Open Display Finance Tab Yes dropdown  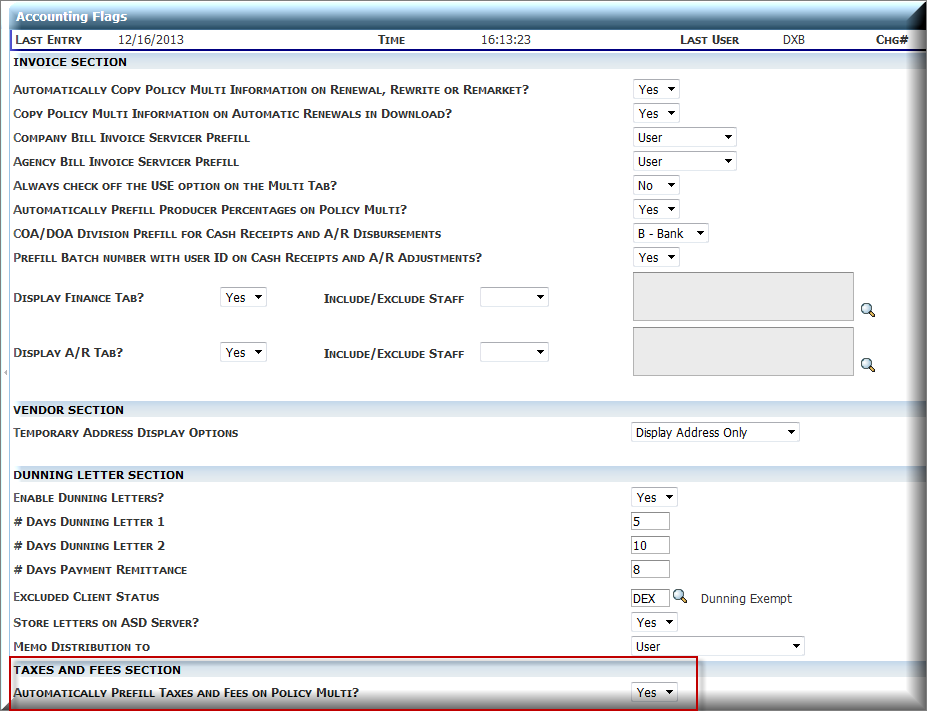(x=243, y=297)
